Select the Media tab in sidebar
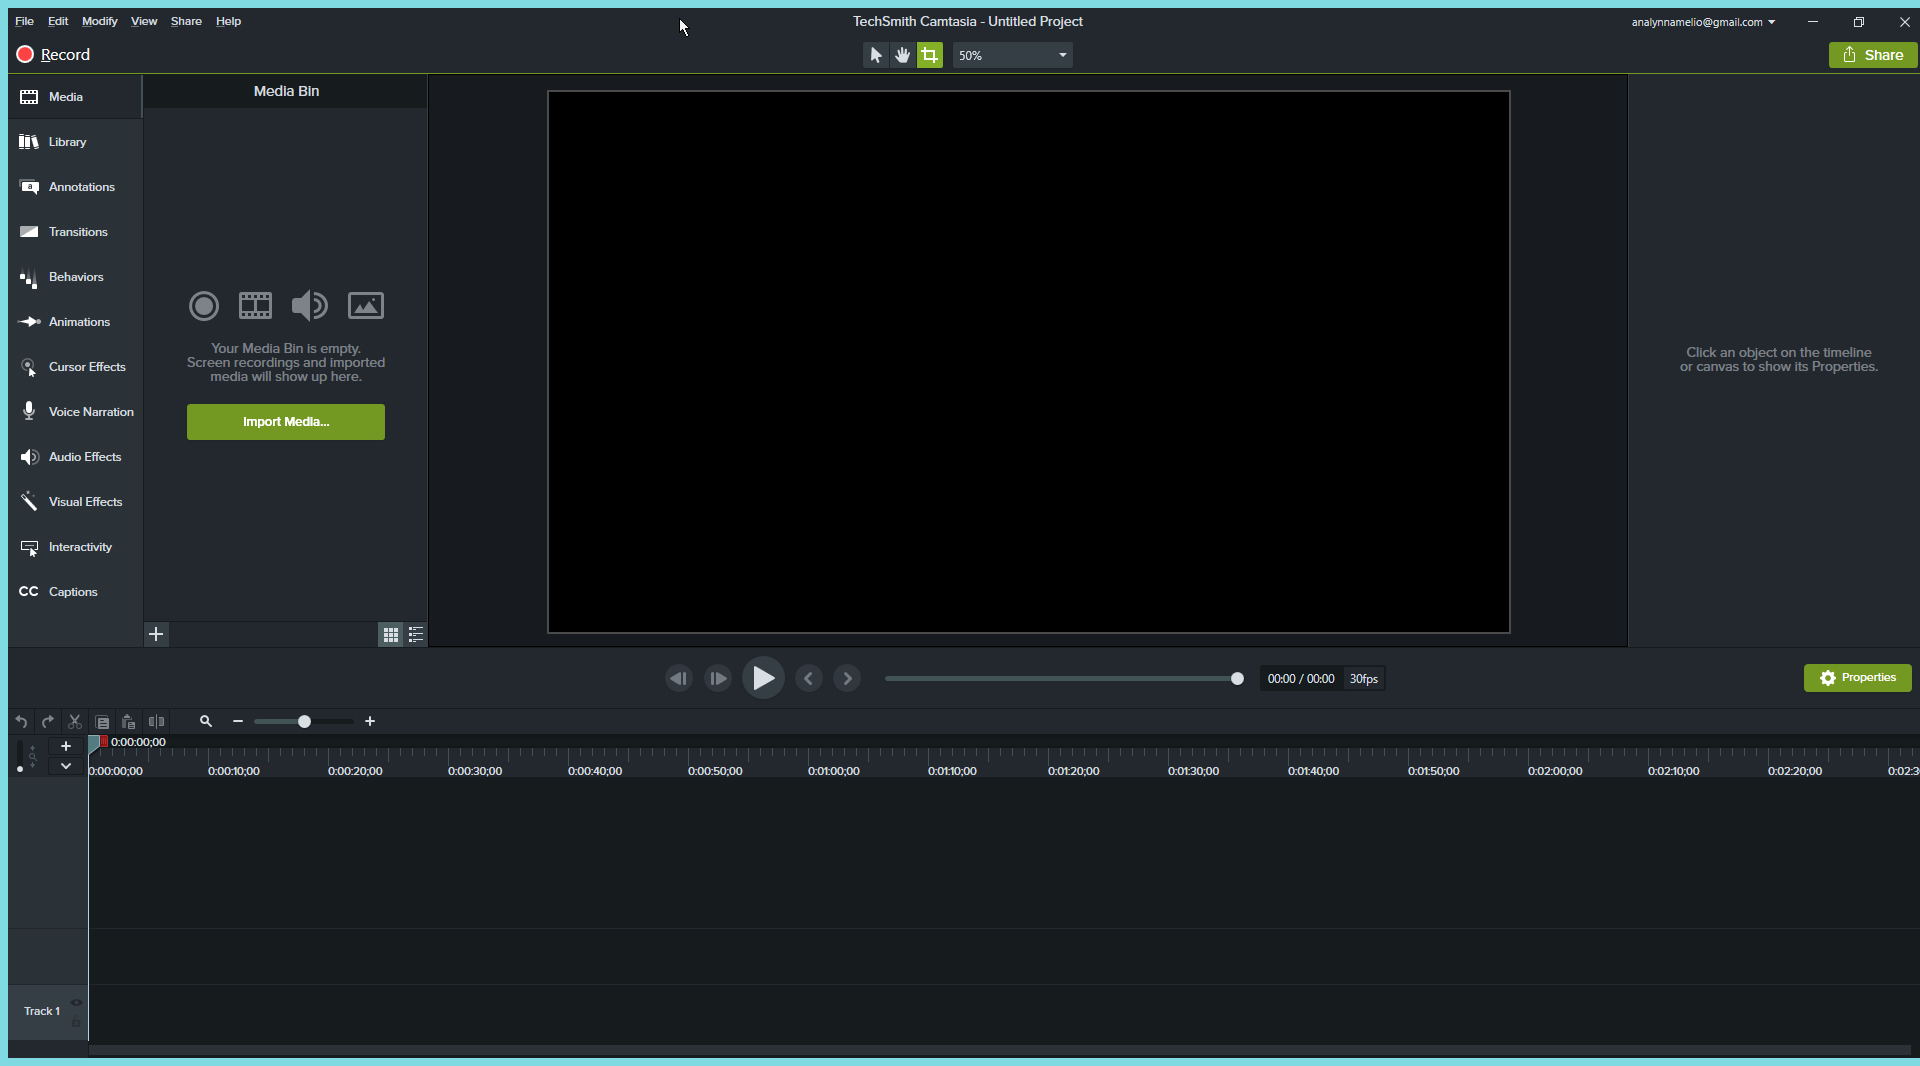This screenshot has height=1066, width=1920. 75,97
